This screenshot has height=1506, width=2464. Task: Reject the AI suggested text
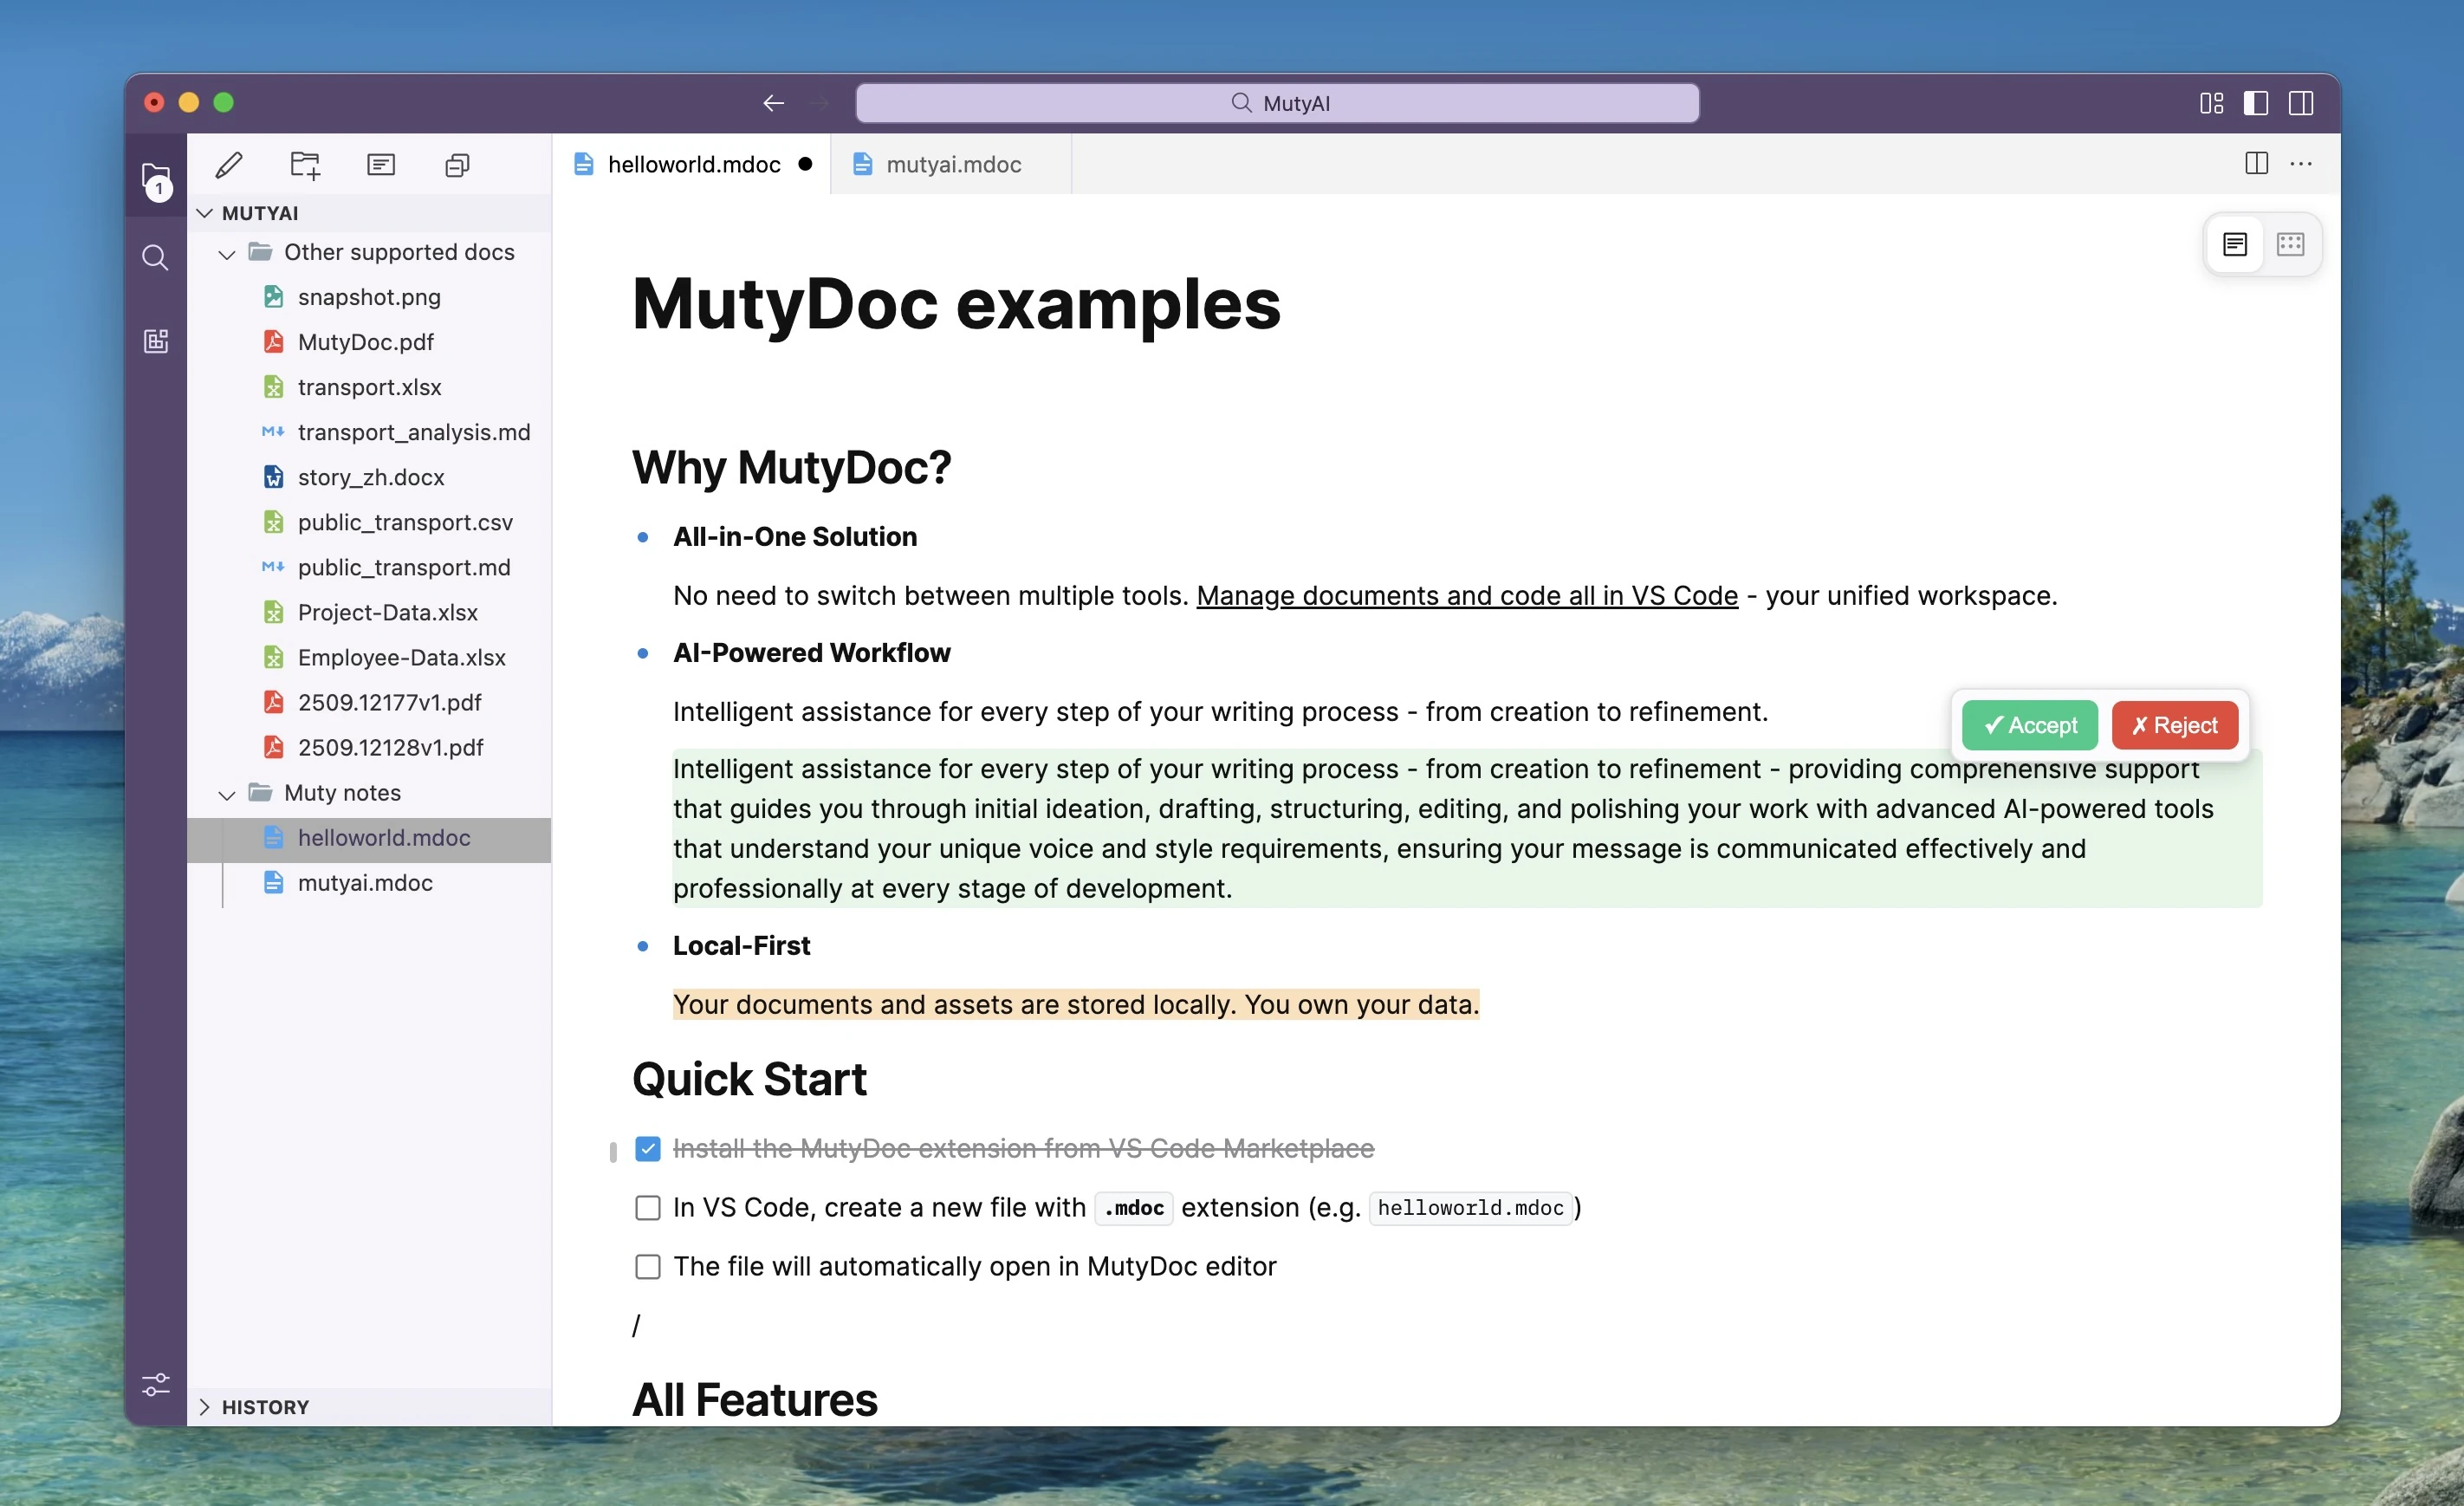2174,725
